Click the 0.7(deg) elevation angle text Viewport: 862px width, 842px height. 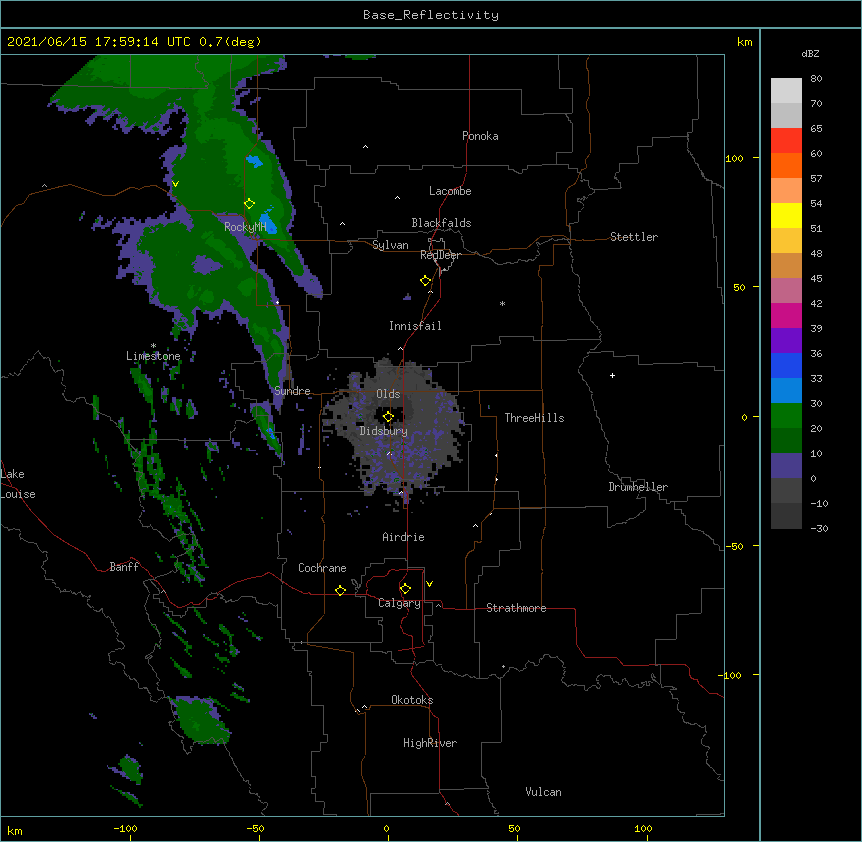pyautogui.click(x=230, y=42)
